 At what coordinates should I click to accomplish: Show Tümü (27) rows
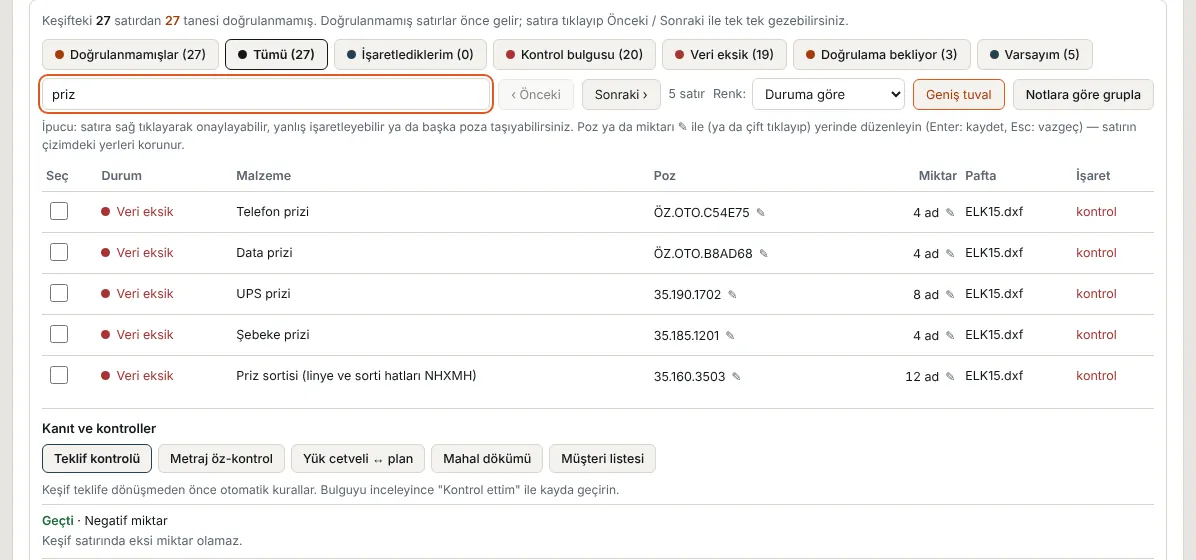point(276,55)
